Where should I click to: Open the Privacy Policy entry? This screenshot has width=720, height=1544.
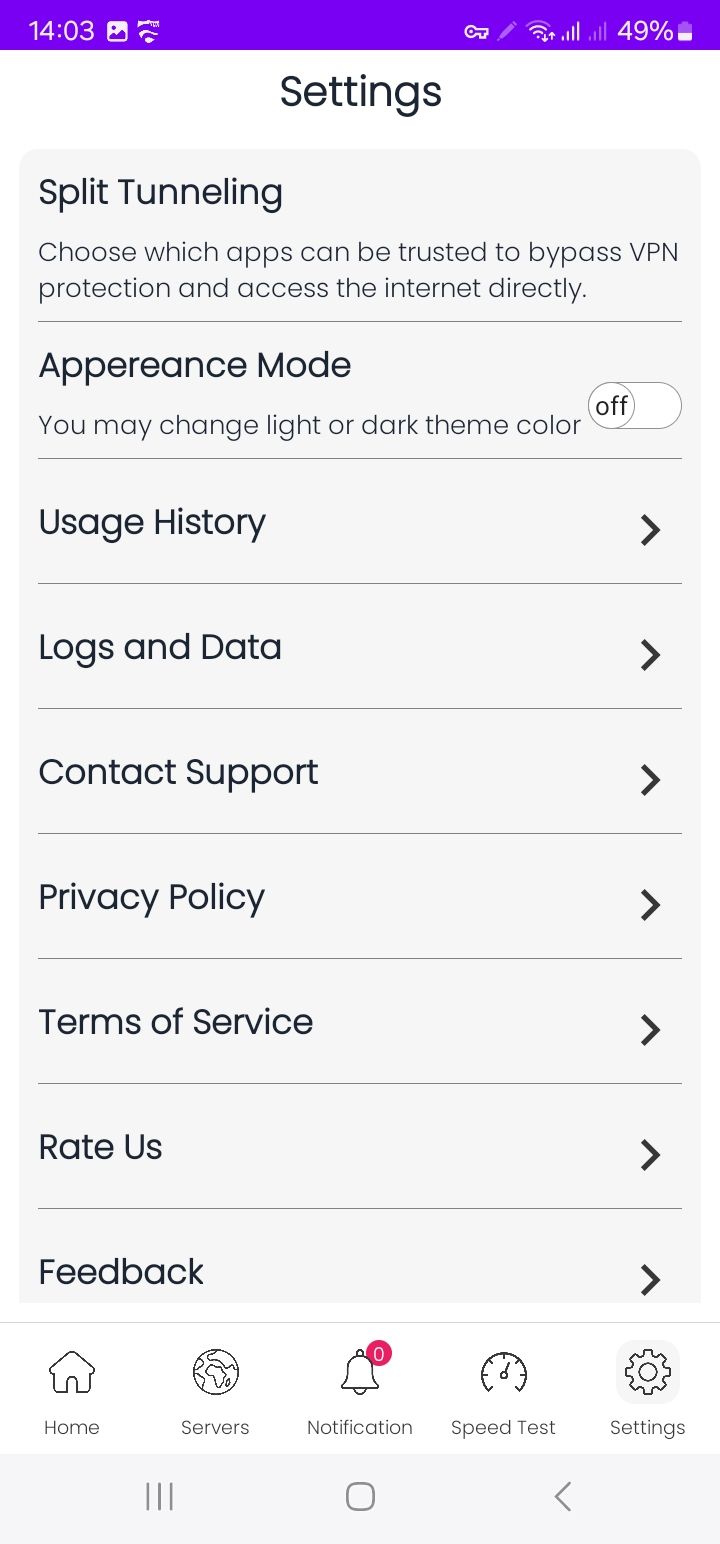[152, 897]
